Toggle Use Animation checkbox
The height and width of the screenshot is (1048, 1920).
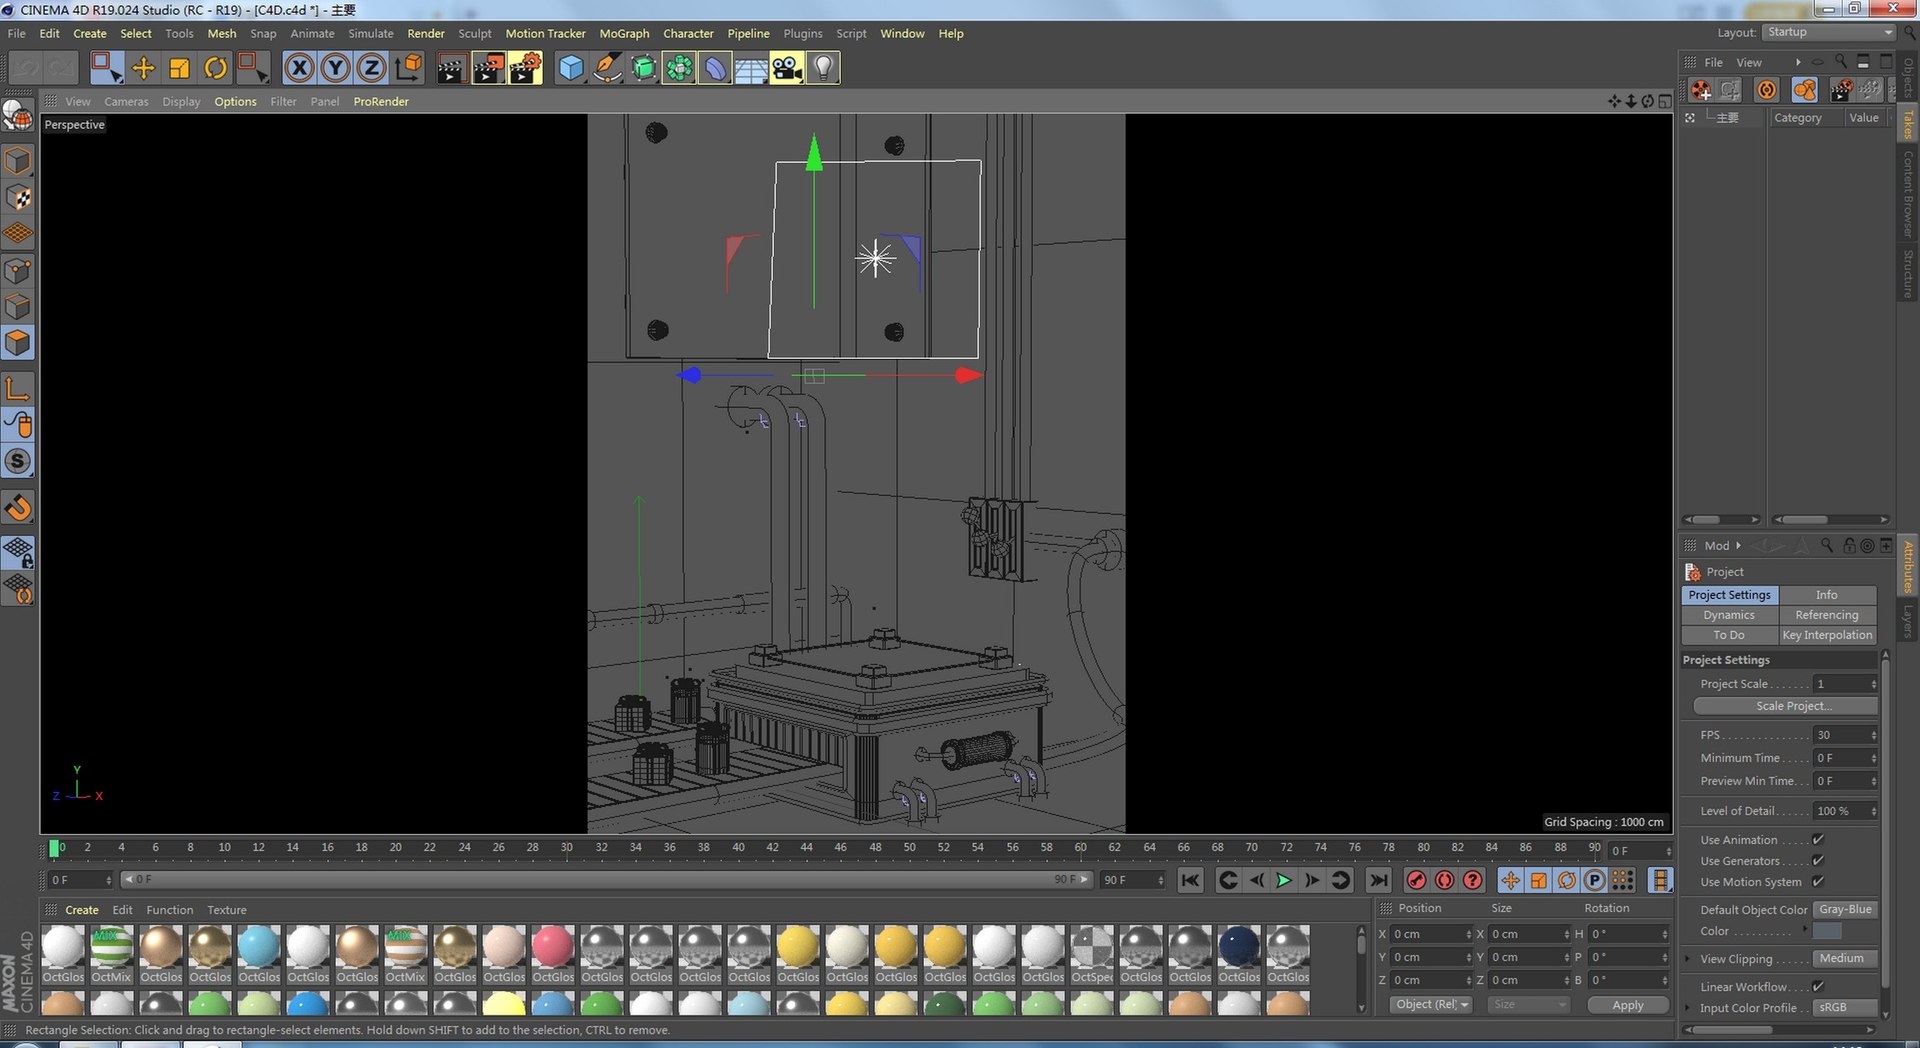tap(1818, 840)
